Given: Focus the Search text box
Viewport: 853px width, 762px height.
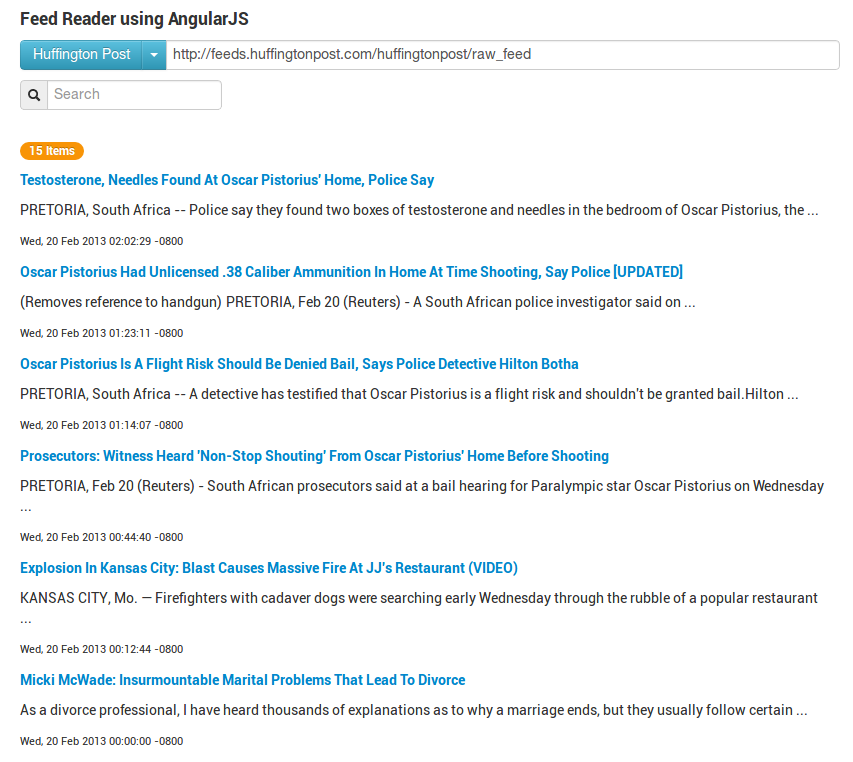Looking at the screenshot, I should point(134,95).
